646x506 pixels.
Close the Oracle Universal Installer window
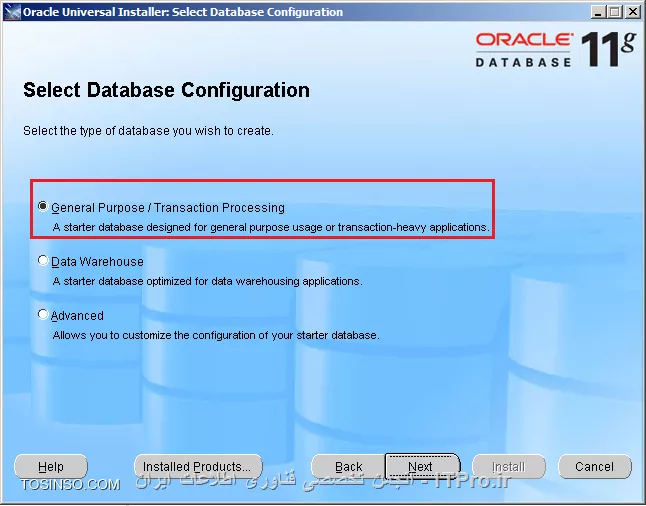[632, 12]
